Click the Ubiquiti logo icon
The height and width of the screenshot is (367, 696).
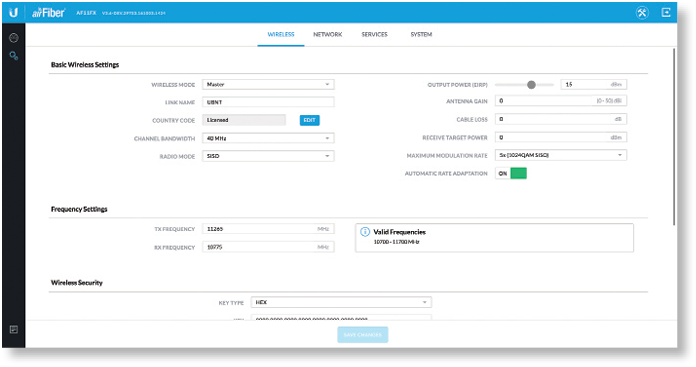click(14, 12)
